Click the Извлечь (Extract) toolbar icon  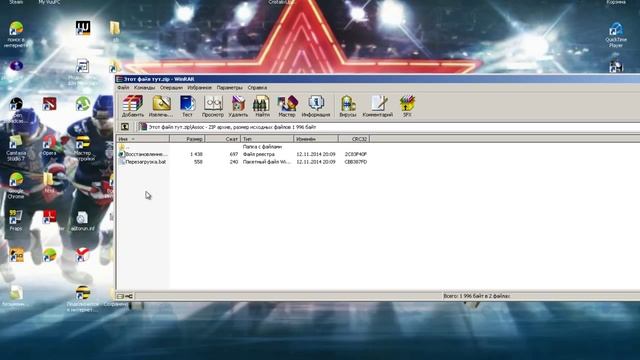coord(161,106)
